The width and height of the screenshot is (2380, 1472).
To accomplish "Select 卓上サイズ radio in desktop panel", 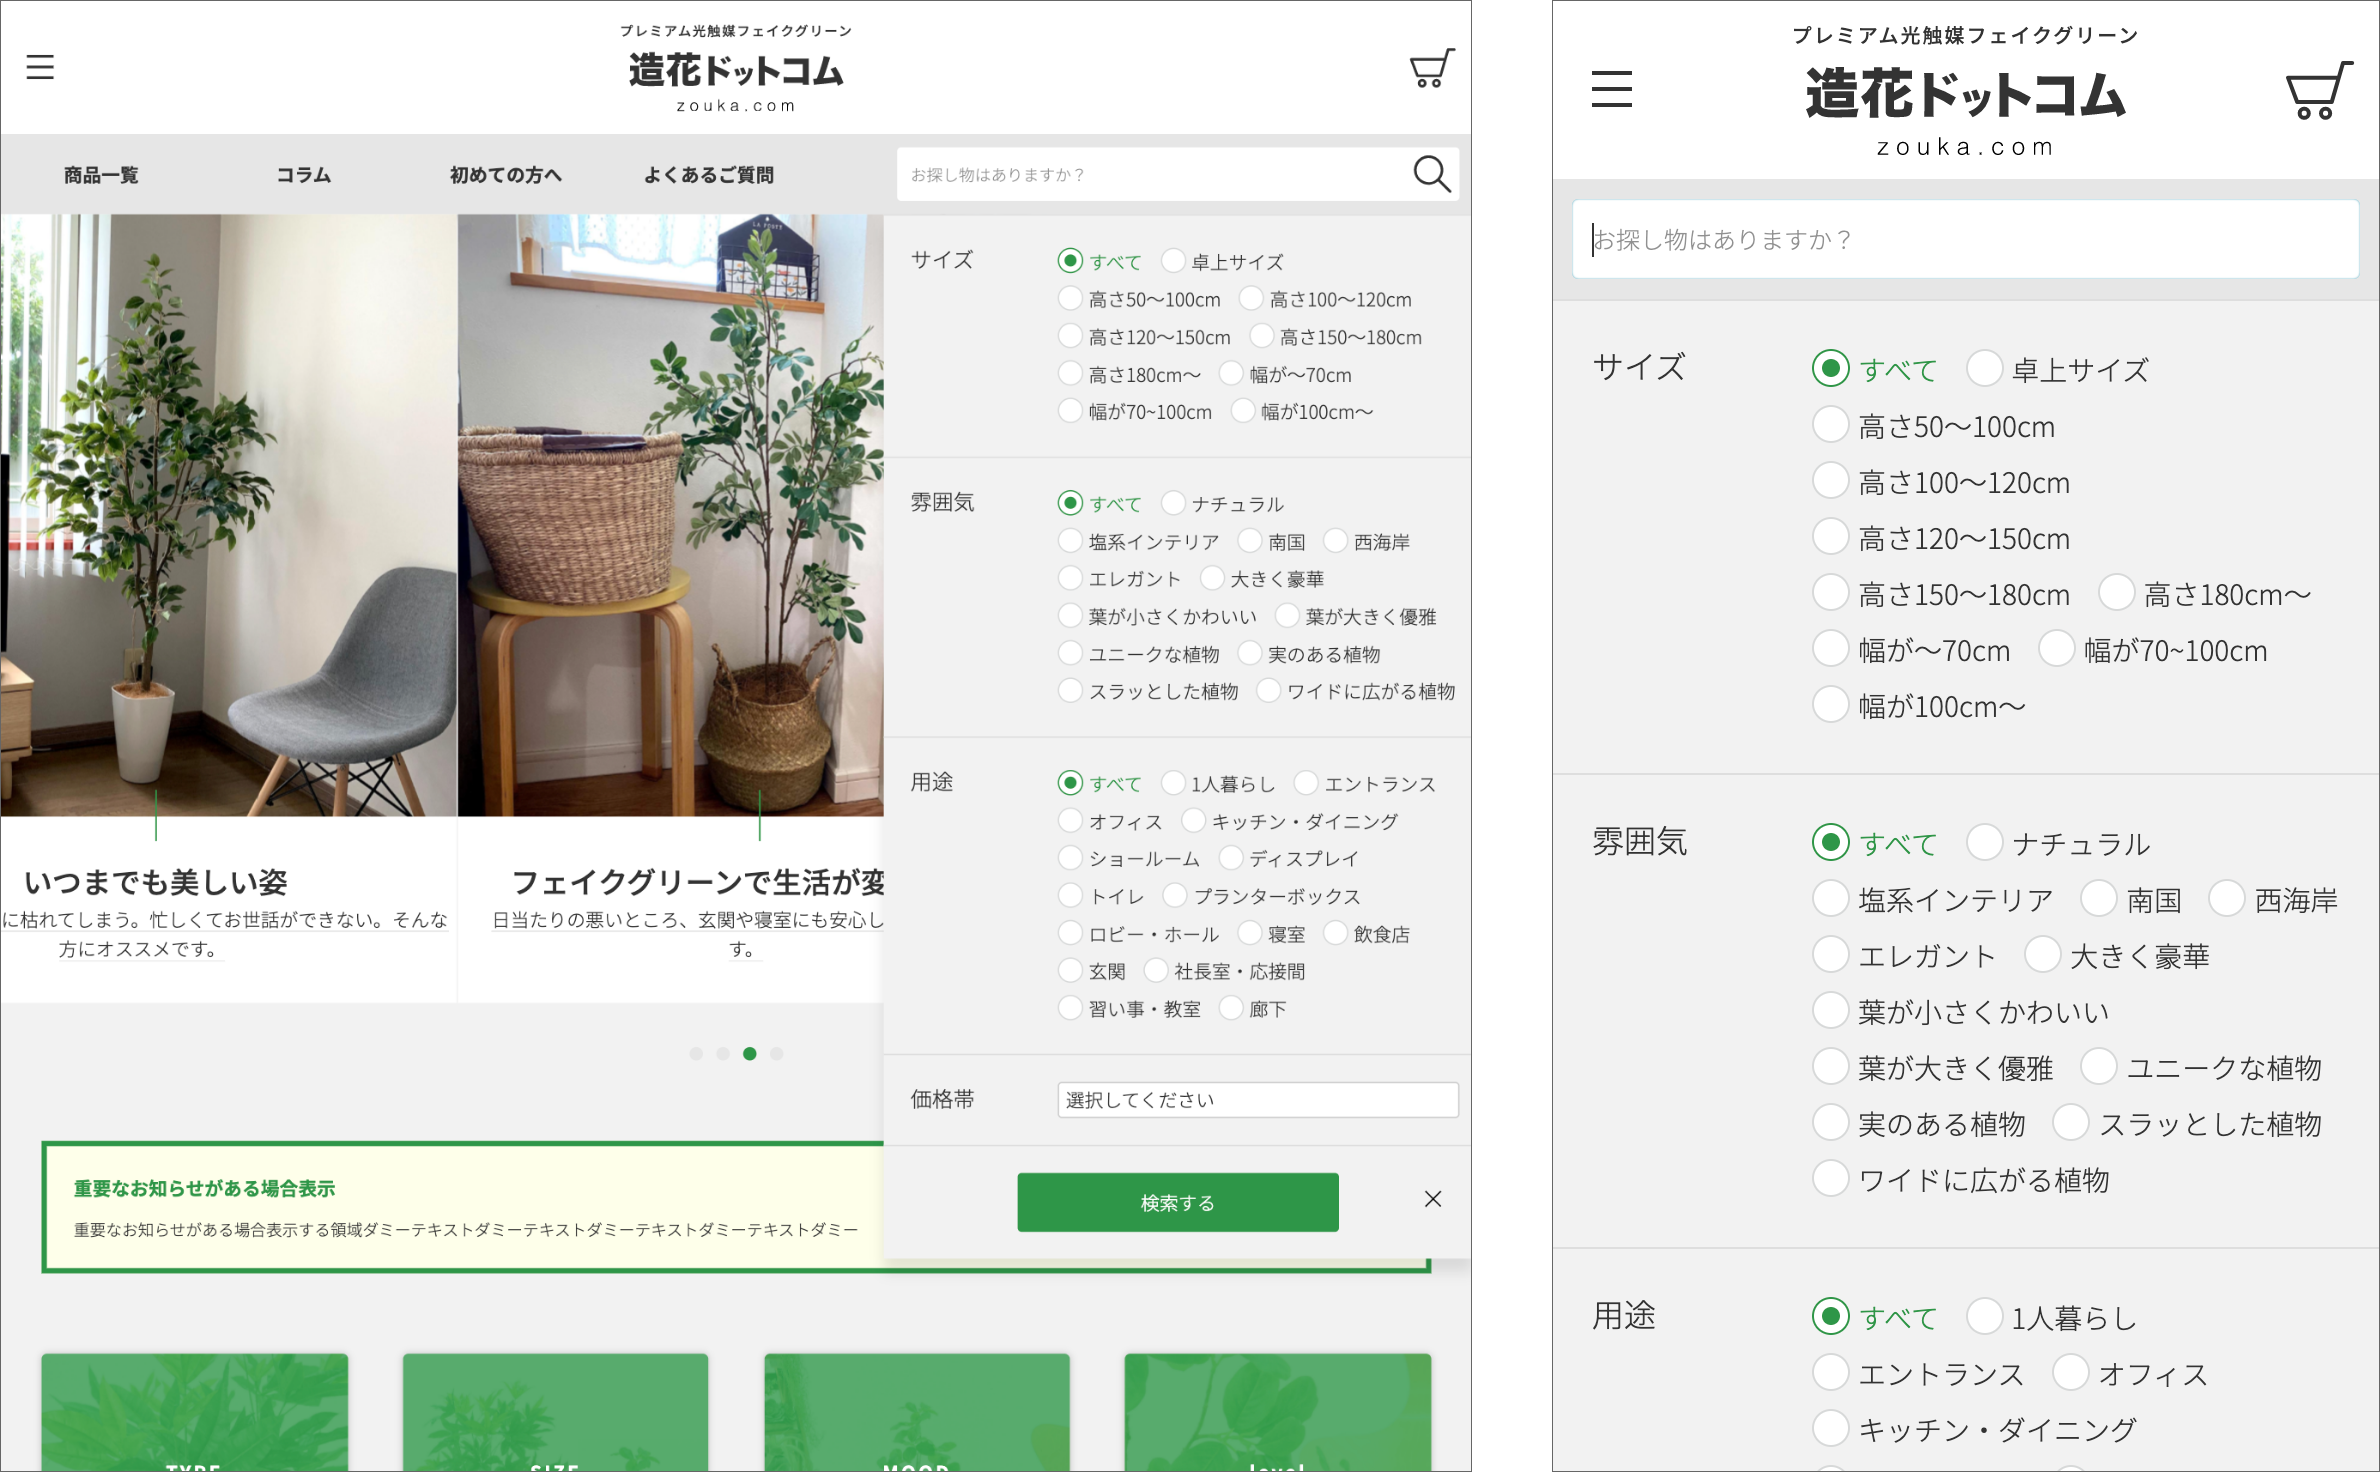I will pyautogui.click(x=1173, y=261).
